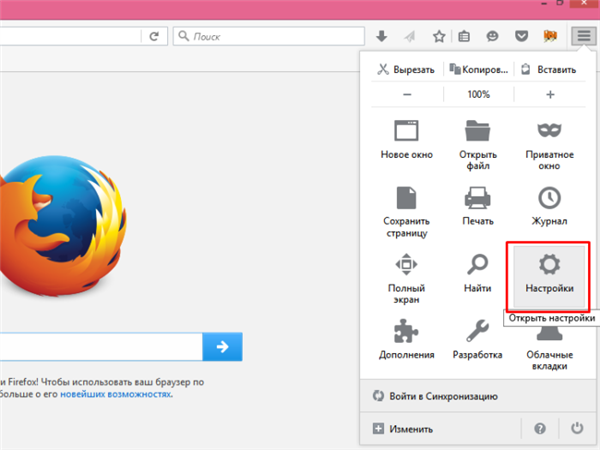
Task: Open the downloads arrow icon
Action: (x=382, y=36)
